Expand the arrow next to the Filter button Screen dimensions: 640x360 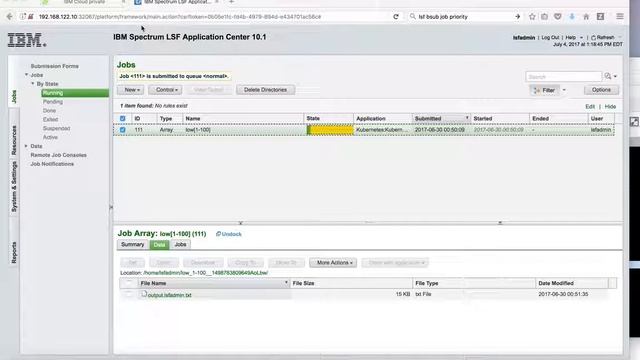point(564,90)
